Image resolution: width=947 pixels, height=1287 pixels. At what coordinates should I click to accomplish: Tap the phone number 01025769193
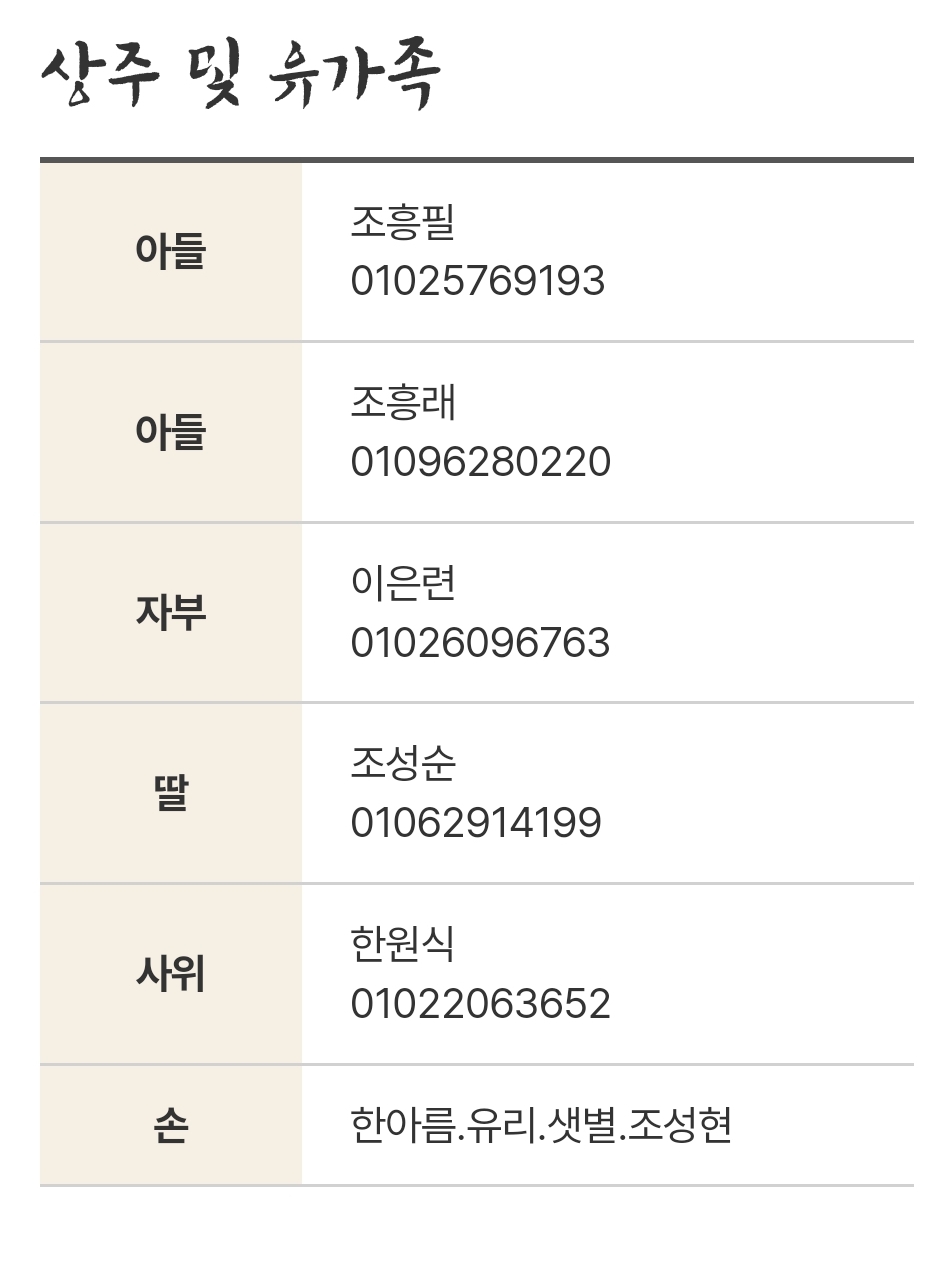click(477, 282)
